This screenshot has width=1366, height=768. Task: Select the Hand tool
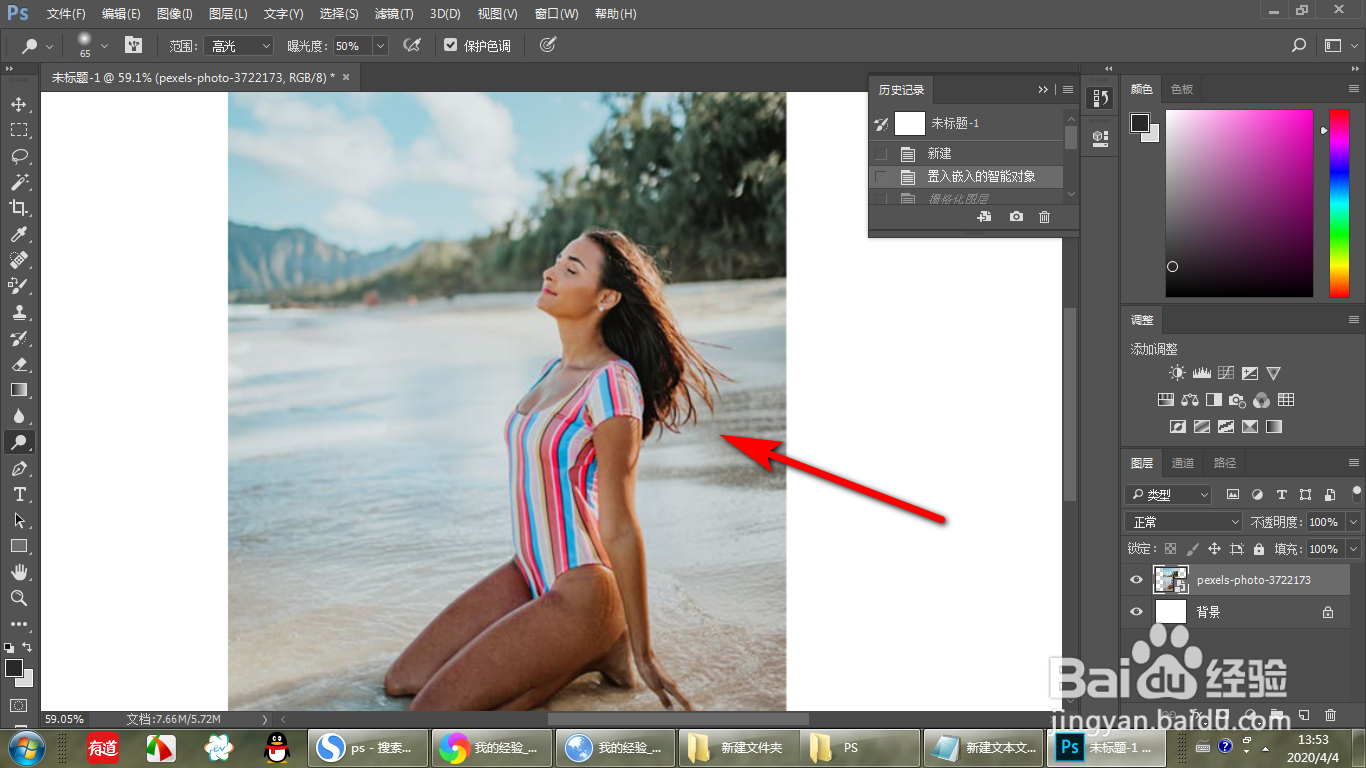[x=19, y=572]
